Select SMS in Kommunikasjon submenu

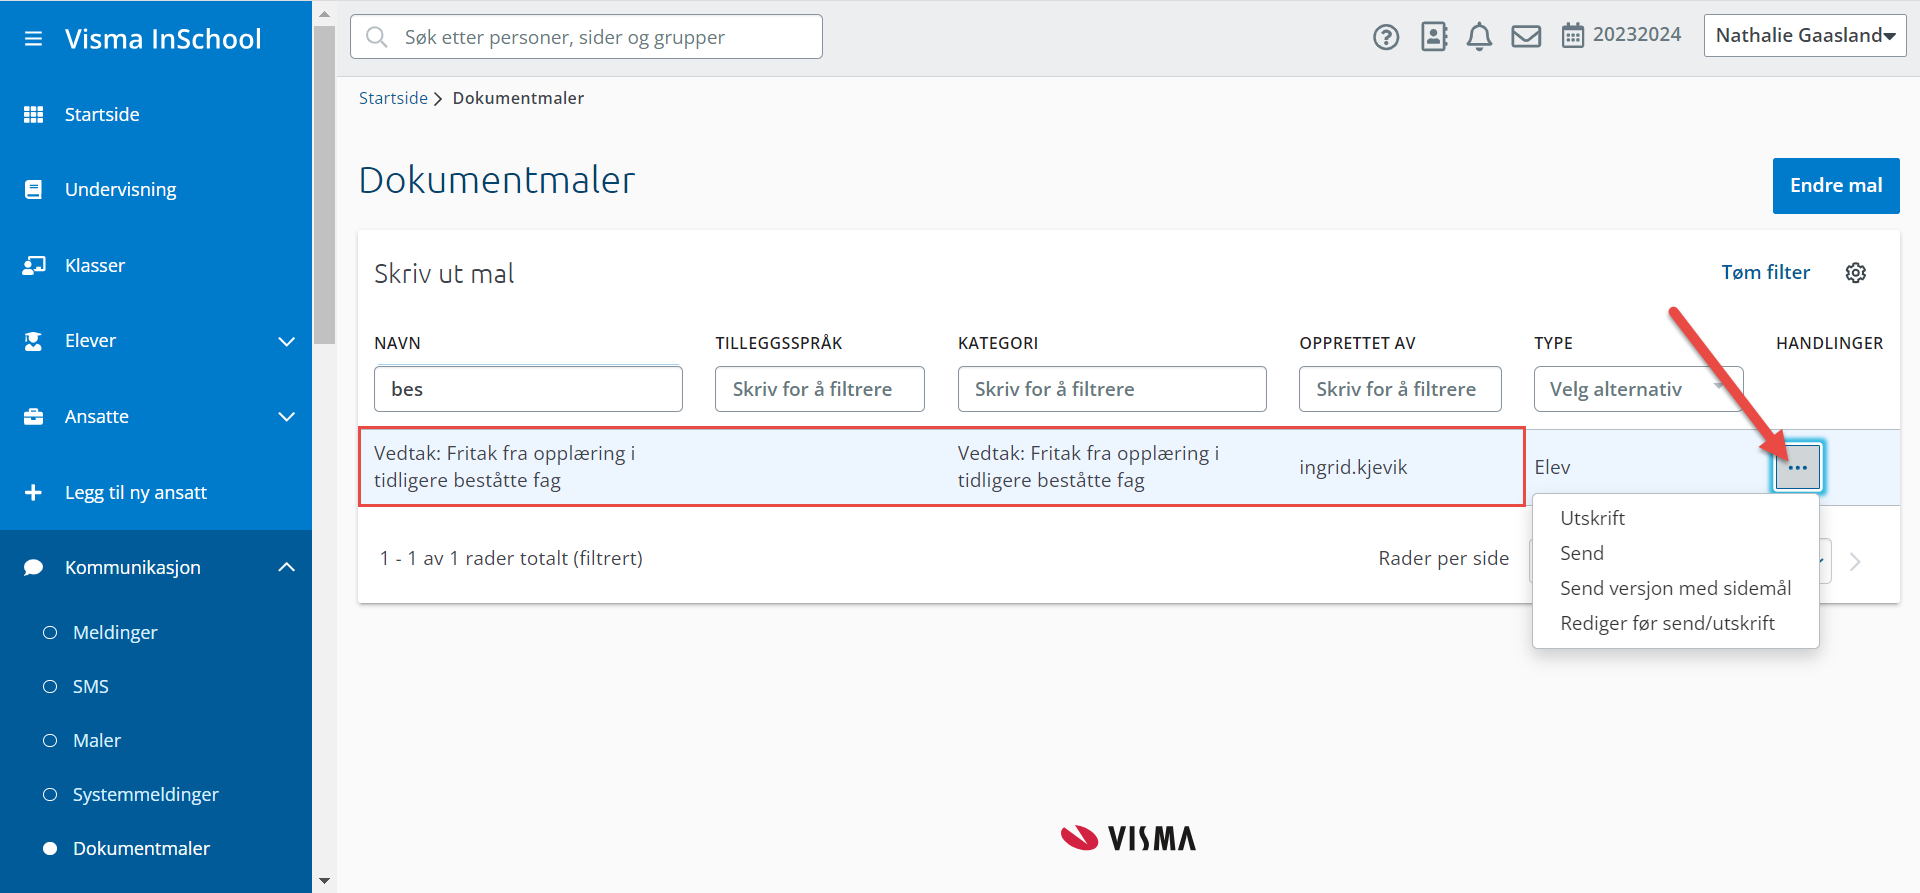click(91, 686)
